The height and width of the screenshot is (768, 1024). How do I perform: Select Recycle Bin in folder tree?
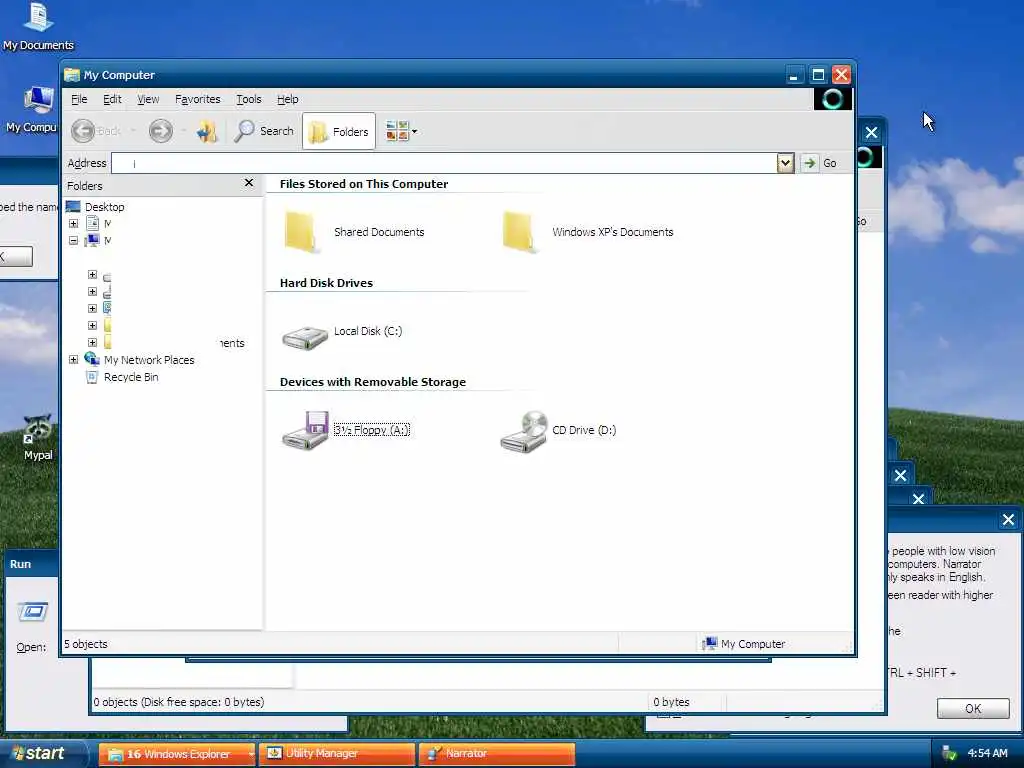pyautogui.click(x=131, y=377)
